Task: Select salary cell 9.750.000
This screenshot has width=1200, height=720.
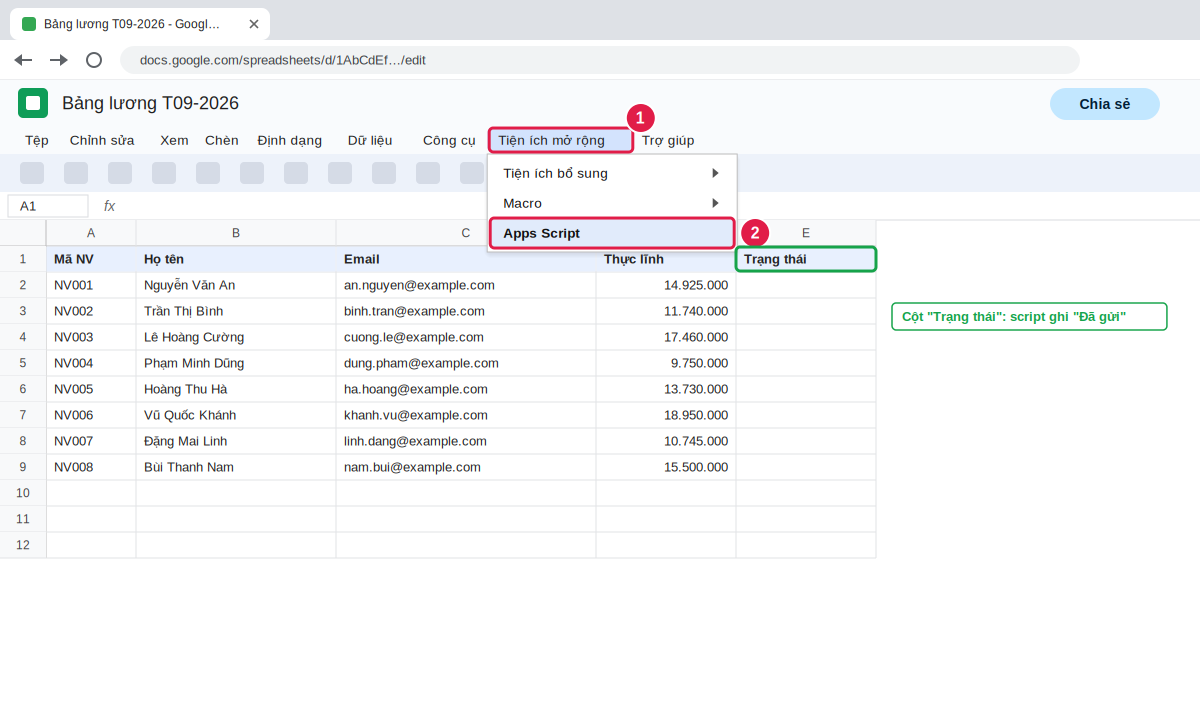Action: tap(666, 363)
